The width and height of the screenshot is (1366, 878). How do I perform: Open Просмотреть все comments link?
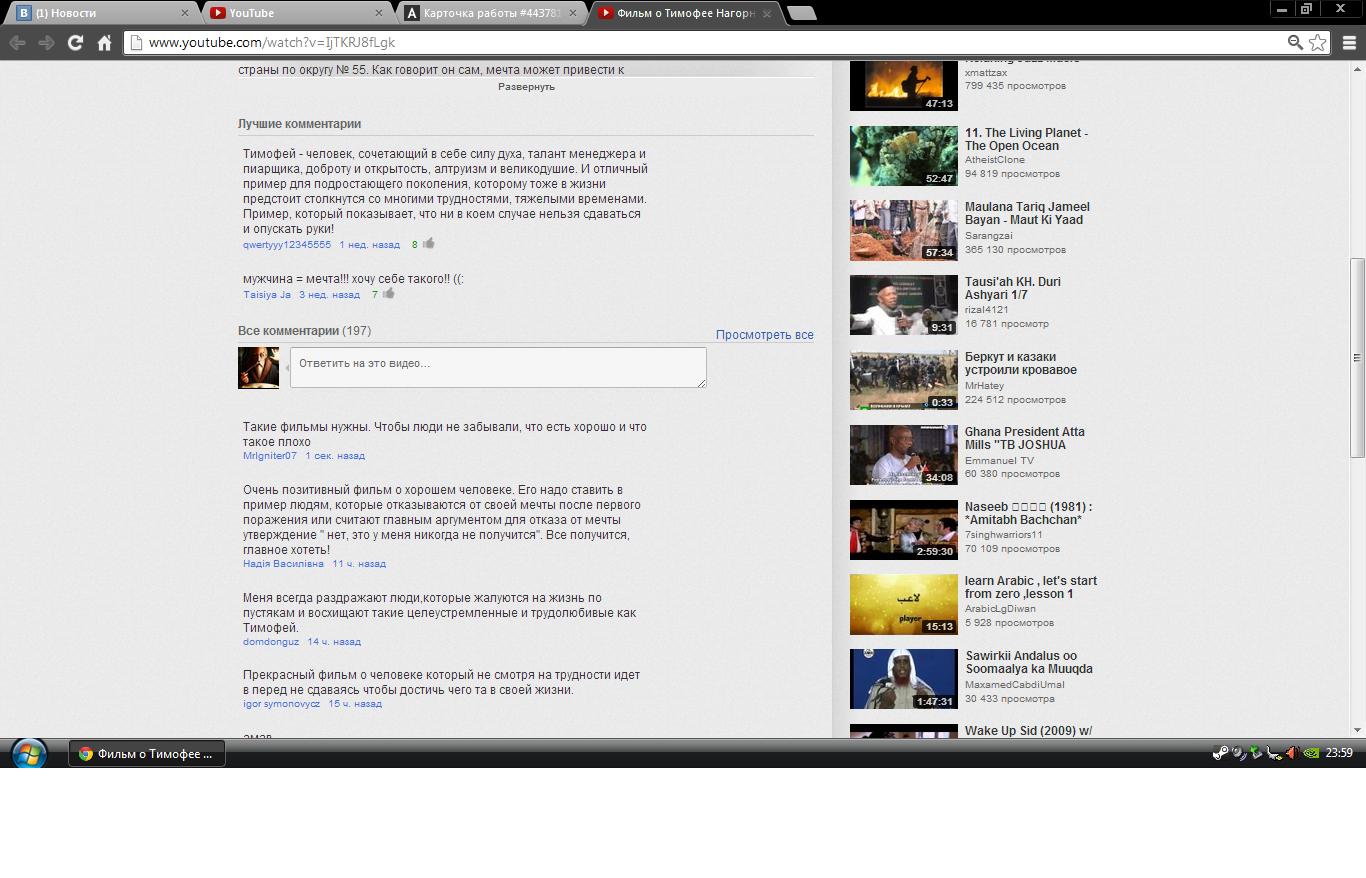tap(765, 335)
